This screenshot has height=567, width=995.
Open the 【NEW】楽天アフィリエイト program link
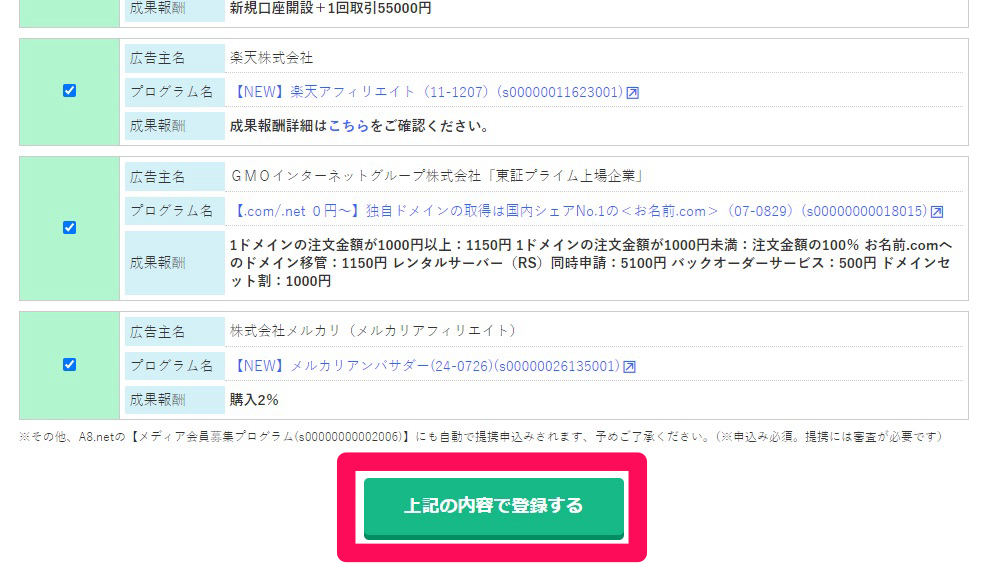[428, 92]
